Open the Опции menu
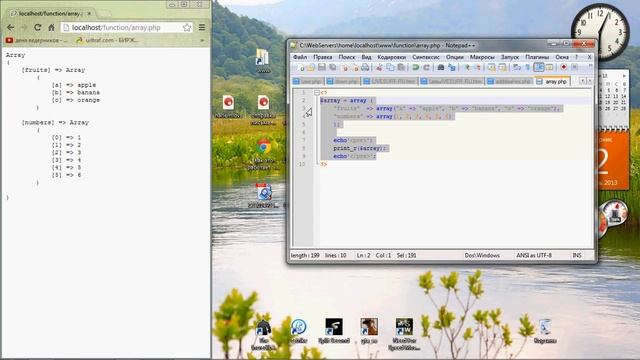 455,57
